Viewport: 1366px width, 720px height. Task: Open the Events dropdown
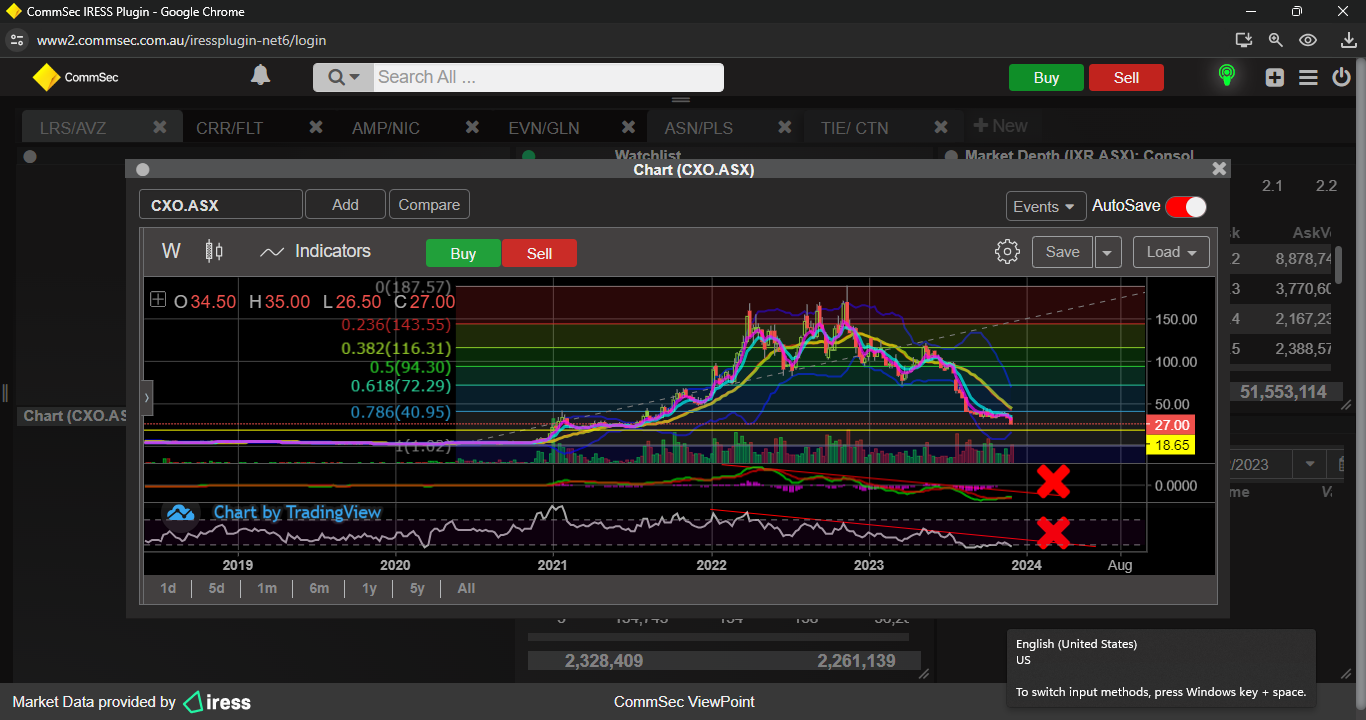pos(1046,206)
